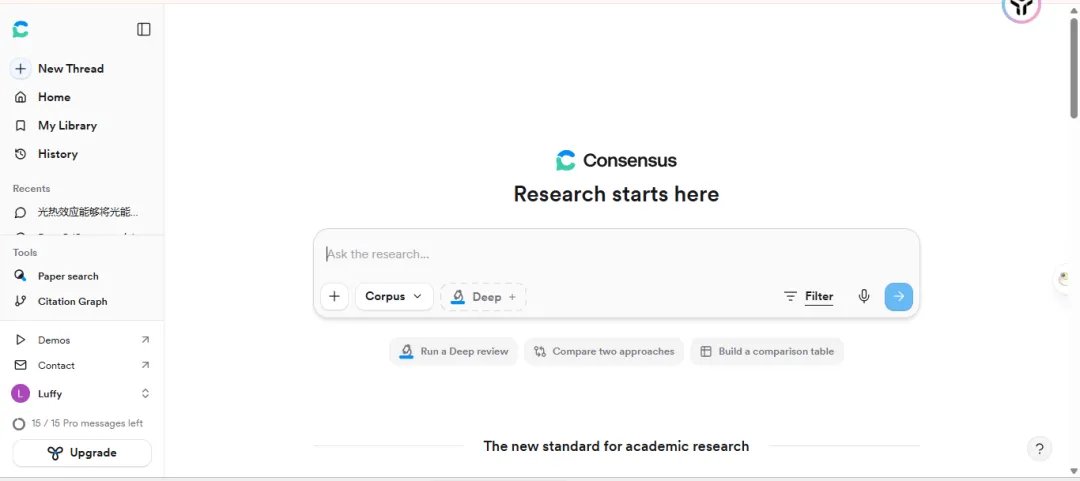This screenshot has width=1080, height=481.
Task: Open the Filter options
Action: click(x=809, y=296)
